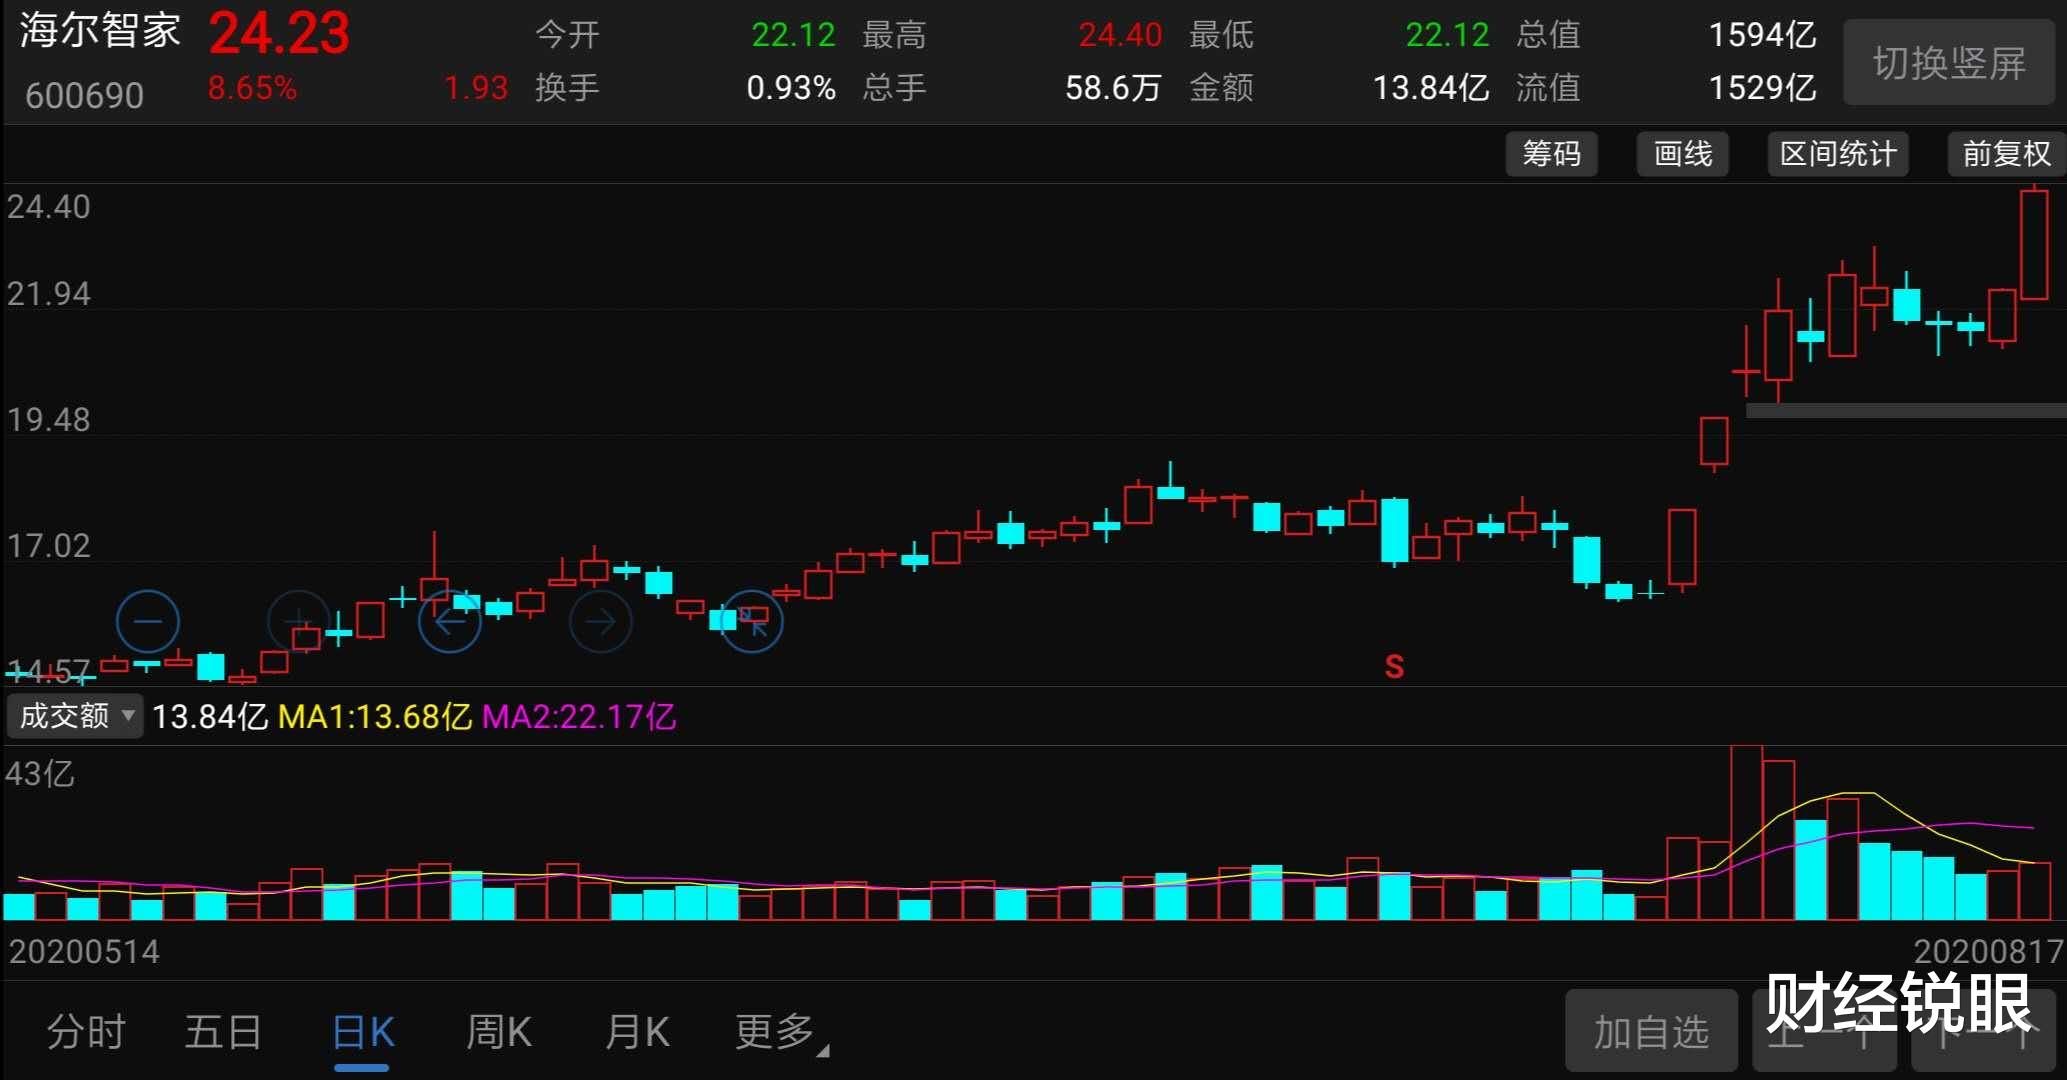Screen dimensions: 2067x1080
Task: Expand the 更多 period options
Action: [781, 1031]
